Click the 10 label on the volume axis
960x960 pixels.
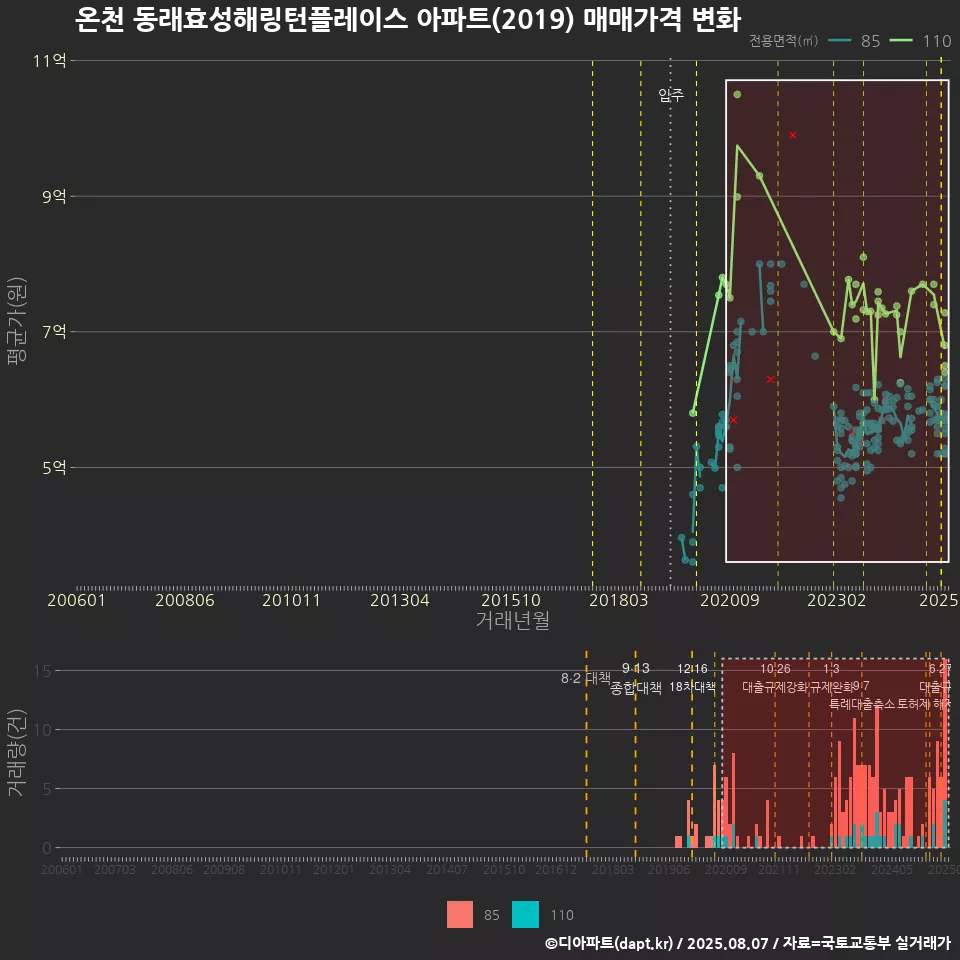click(42, 730)
